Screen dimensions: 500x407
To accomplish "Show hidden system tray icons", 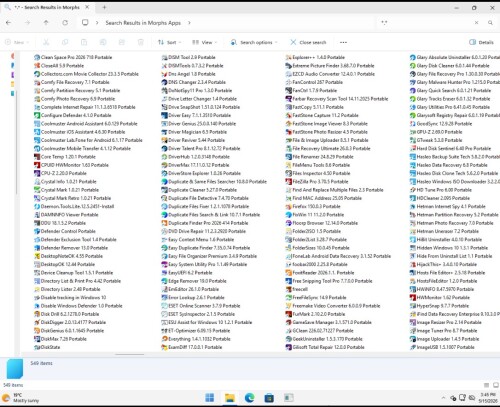I will (443, 398).
